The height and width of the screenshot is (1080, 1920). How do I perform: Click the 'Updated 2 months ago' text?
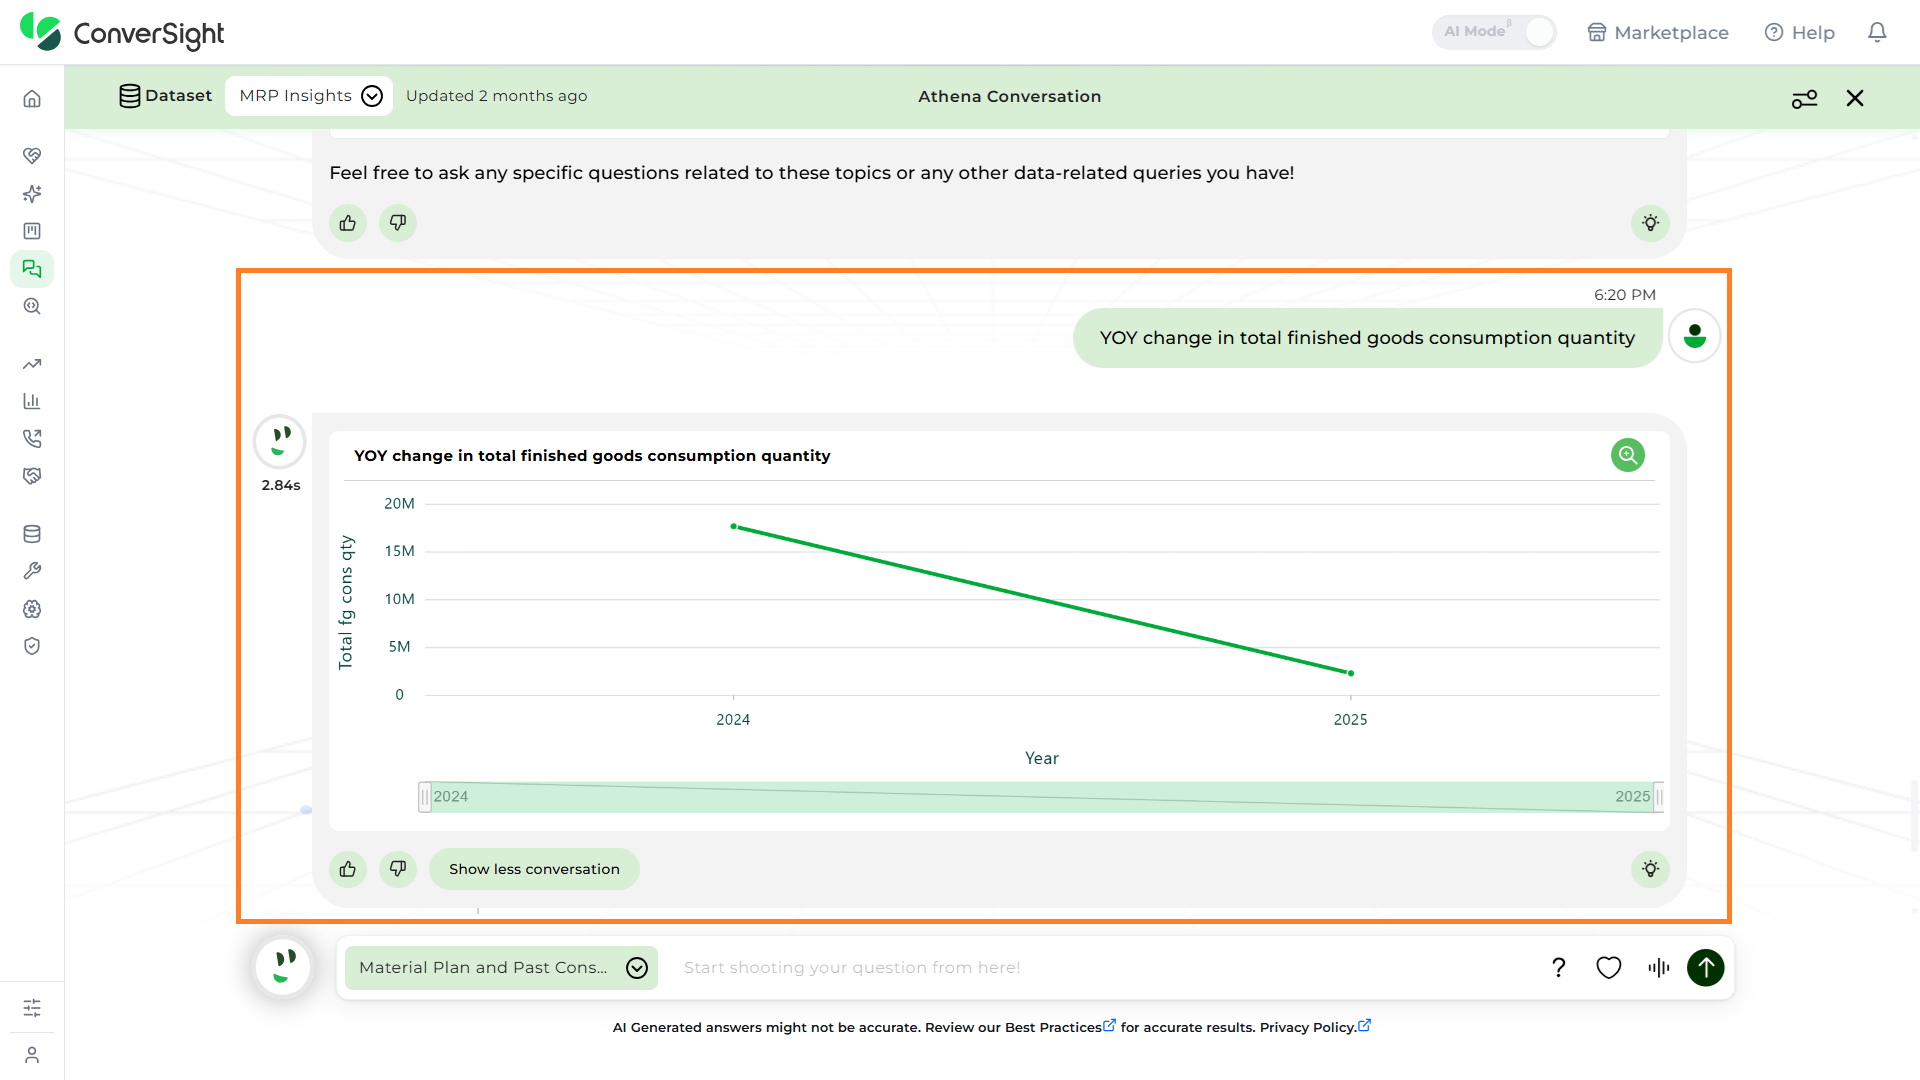click(496, 96)
